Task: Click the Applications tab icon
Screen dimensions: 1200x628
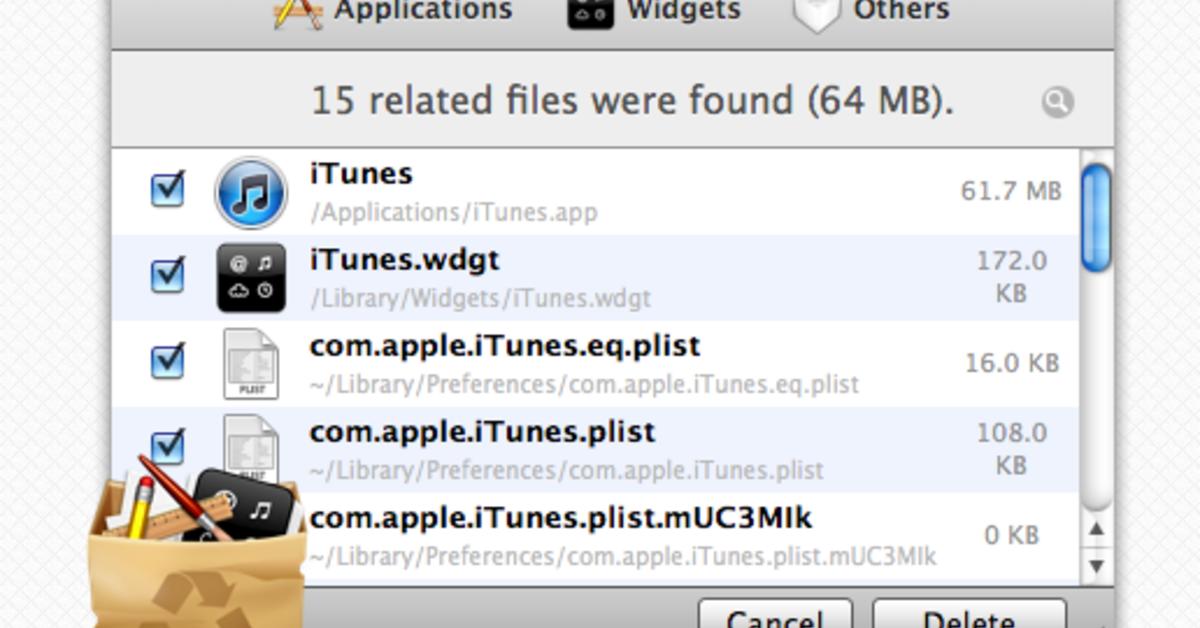Action: [298, 14]
